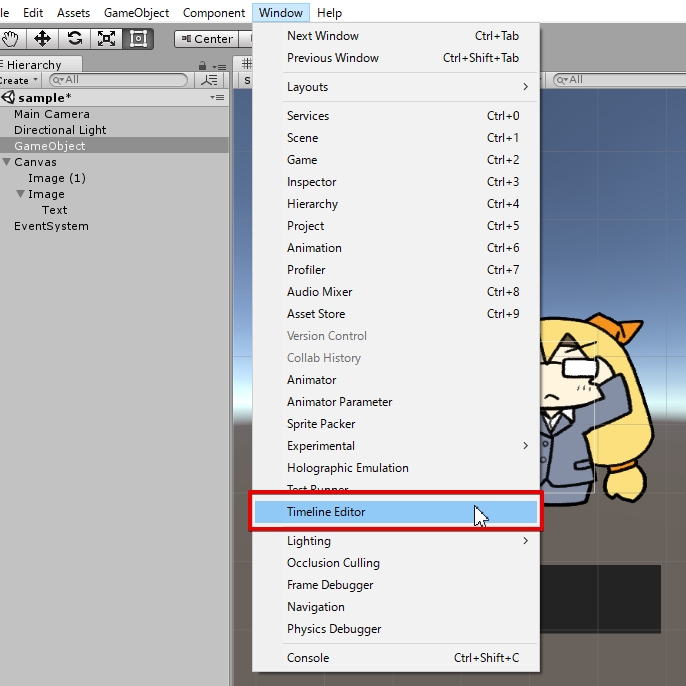
Task: Open the Component menu
Action: pyautogui.click(x=214, y=13)
